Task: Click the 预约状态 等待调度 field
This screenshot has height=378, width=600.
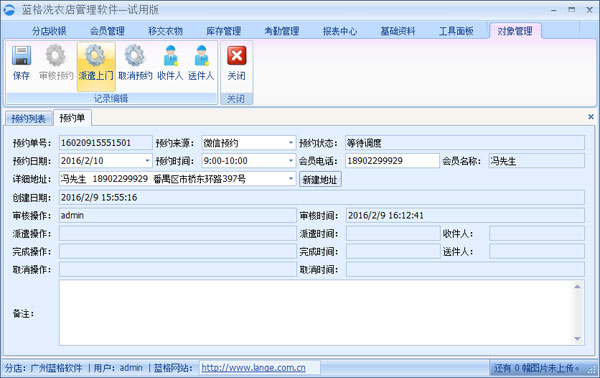Action: click(x=465, y=143)
